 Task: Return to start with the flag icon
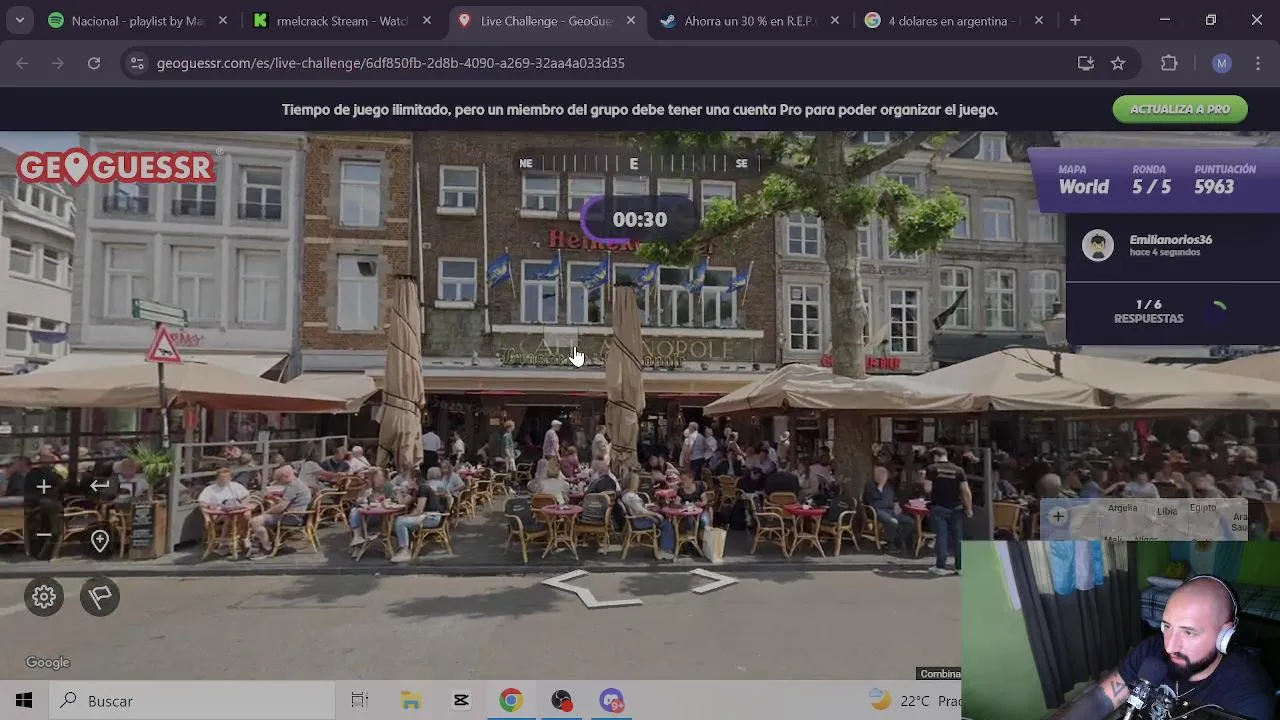click(100, 597)
